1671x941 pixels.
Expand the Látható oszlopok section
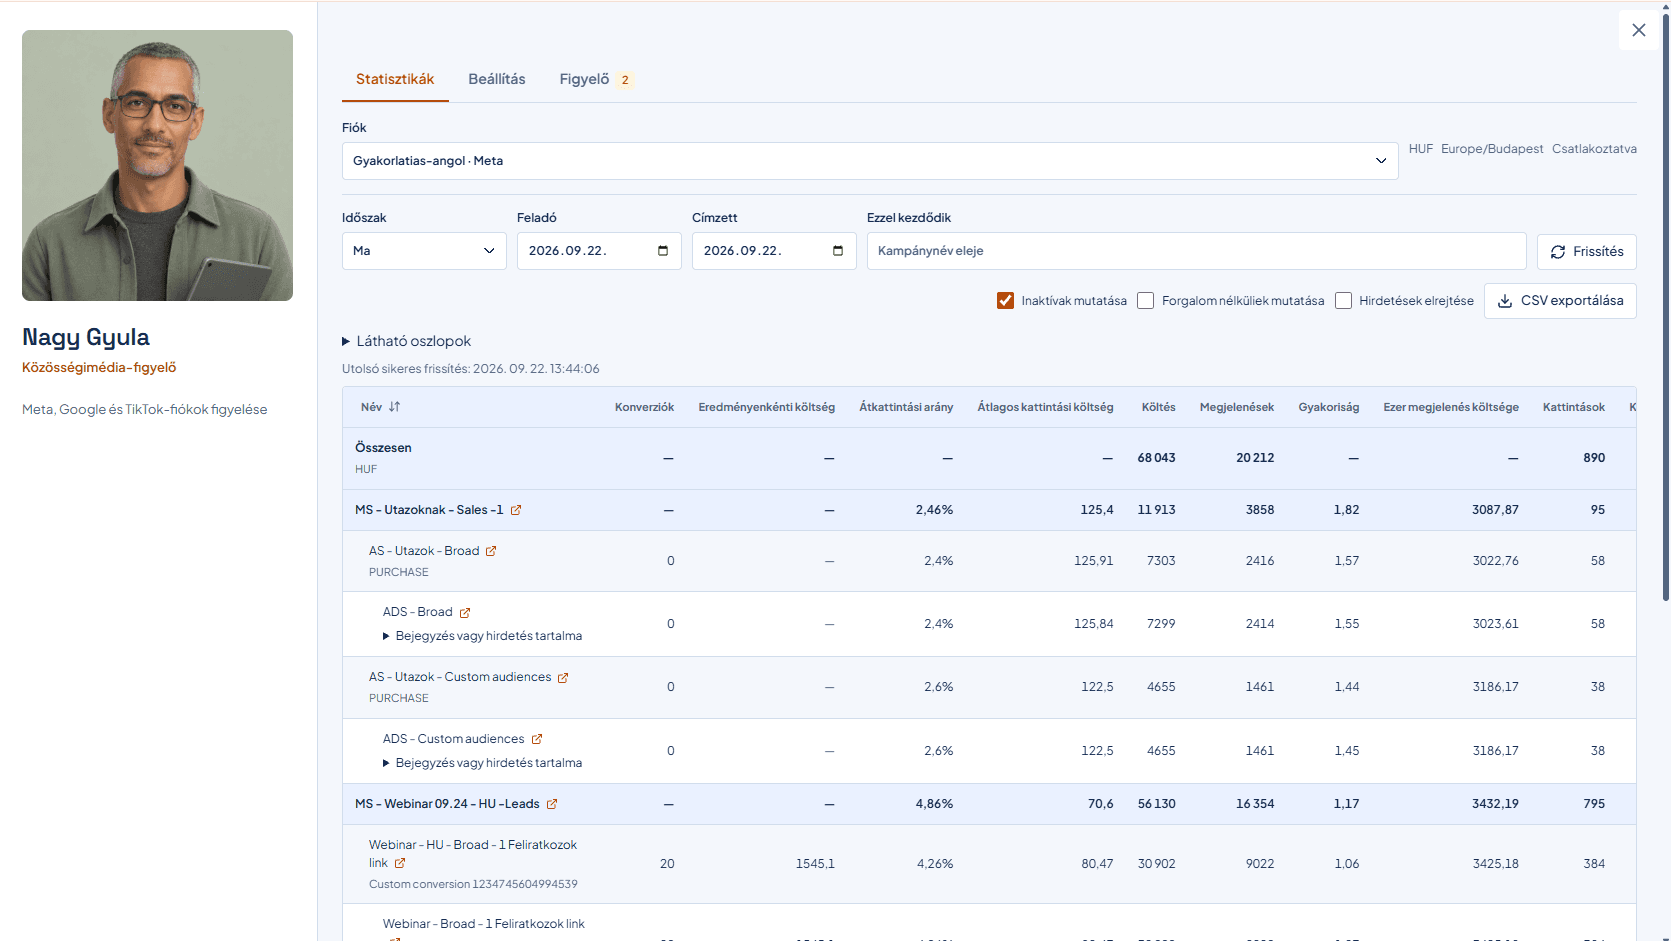[x=407, y=341]
